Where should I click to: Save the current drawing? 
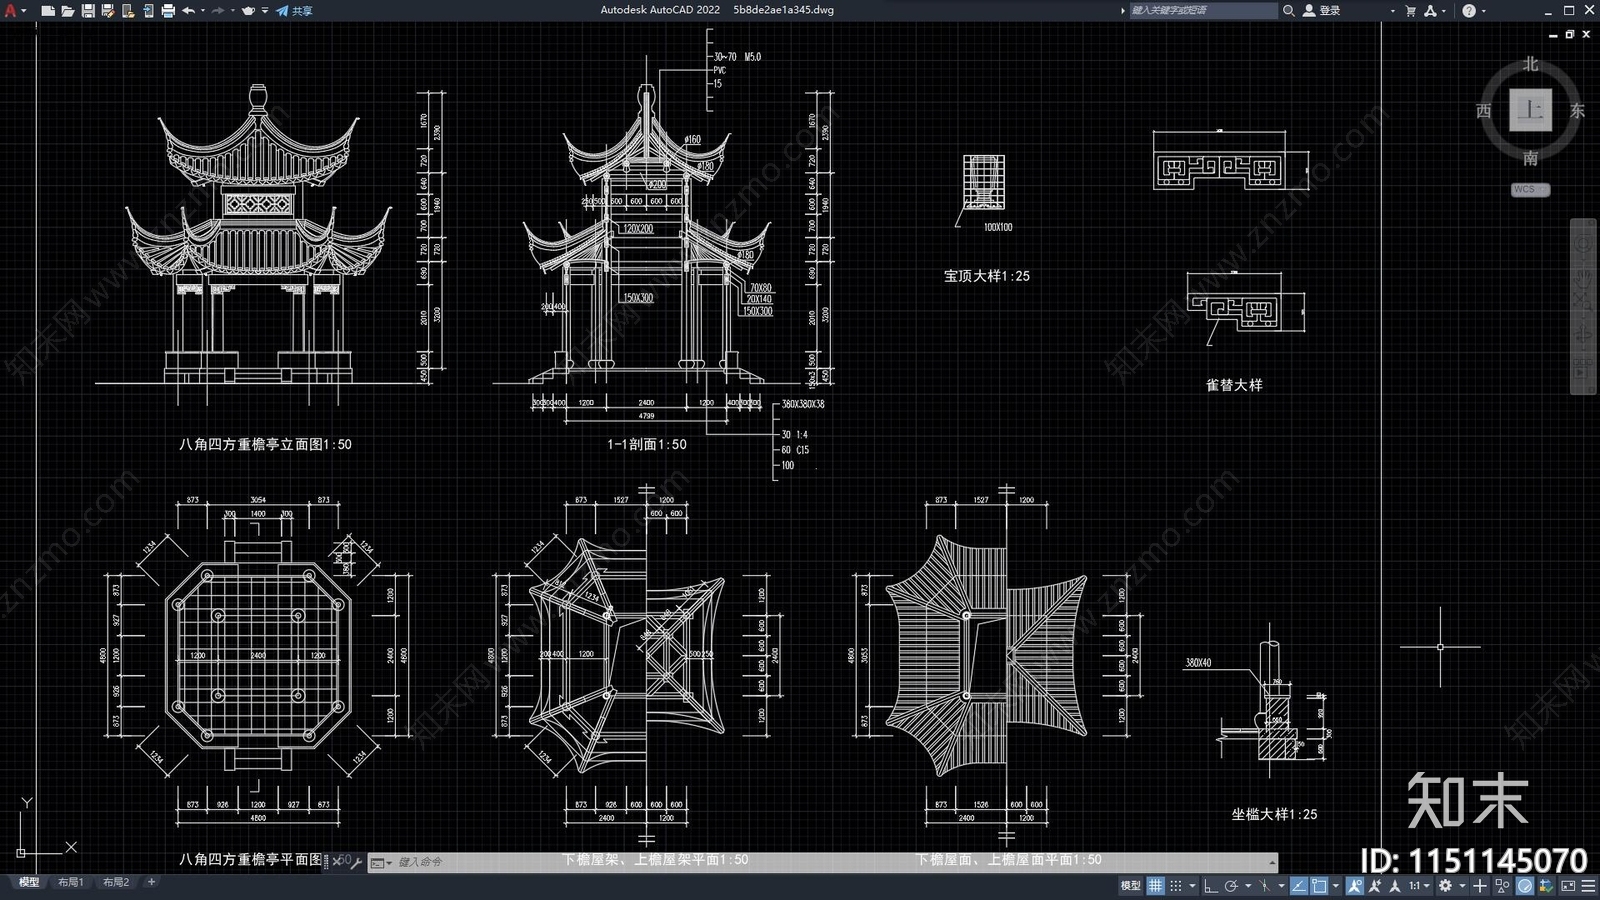88,11
